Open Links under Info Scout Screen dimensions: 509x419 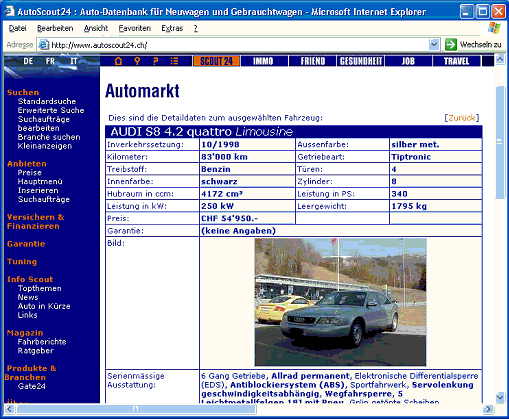pyautogui.click(x=27, y=315)
